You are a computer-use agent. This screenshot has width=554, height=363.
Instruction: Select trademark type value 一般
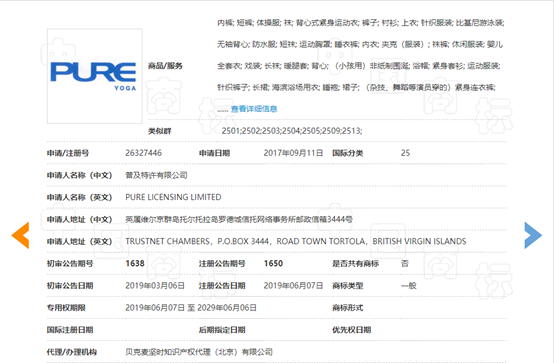(x=408, y=286)
